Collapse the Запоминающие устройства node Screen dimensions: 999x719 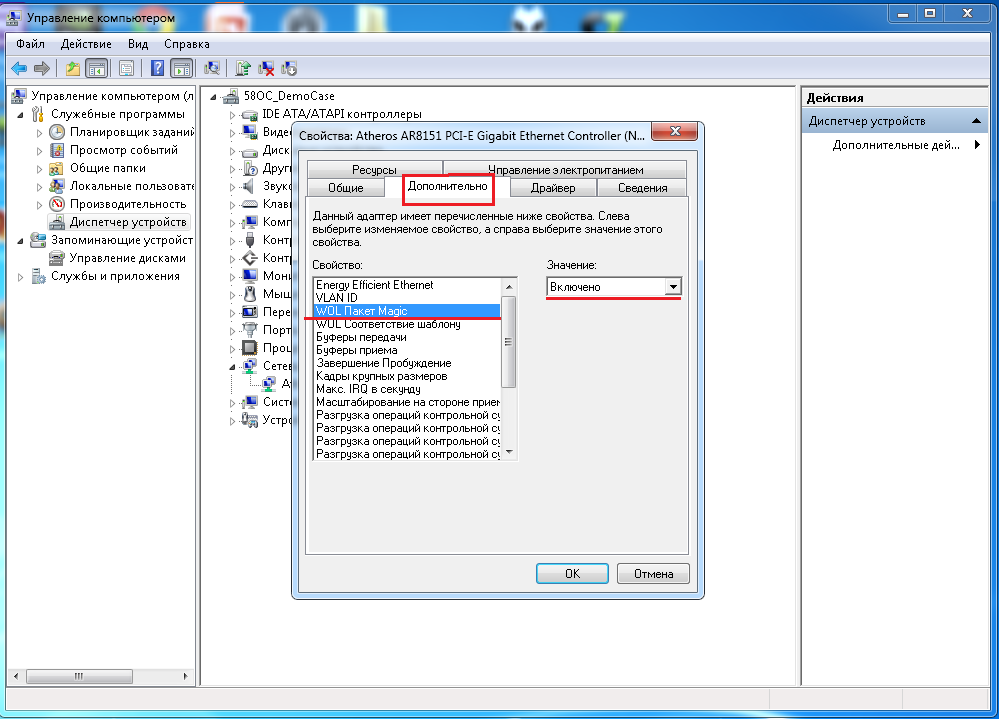click(20, 241)
